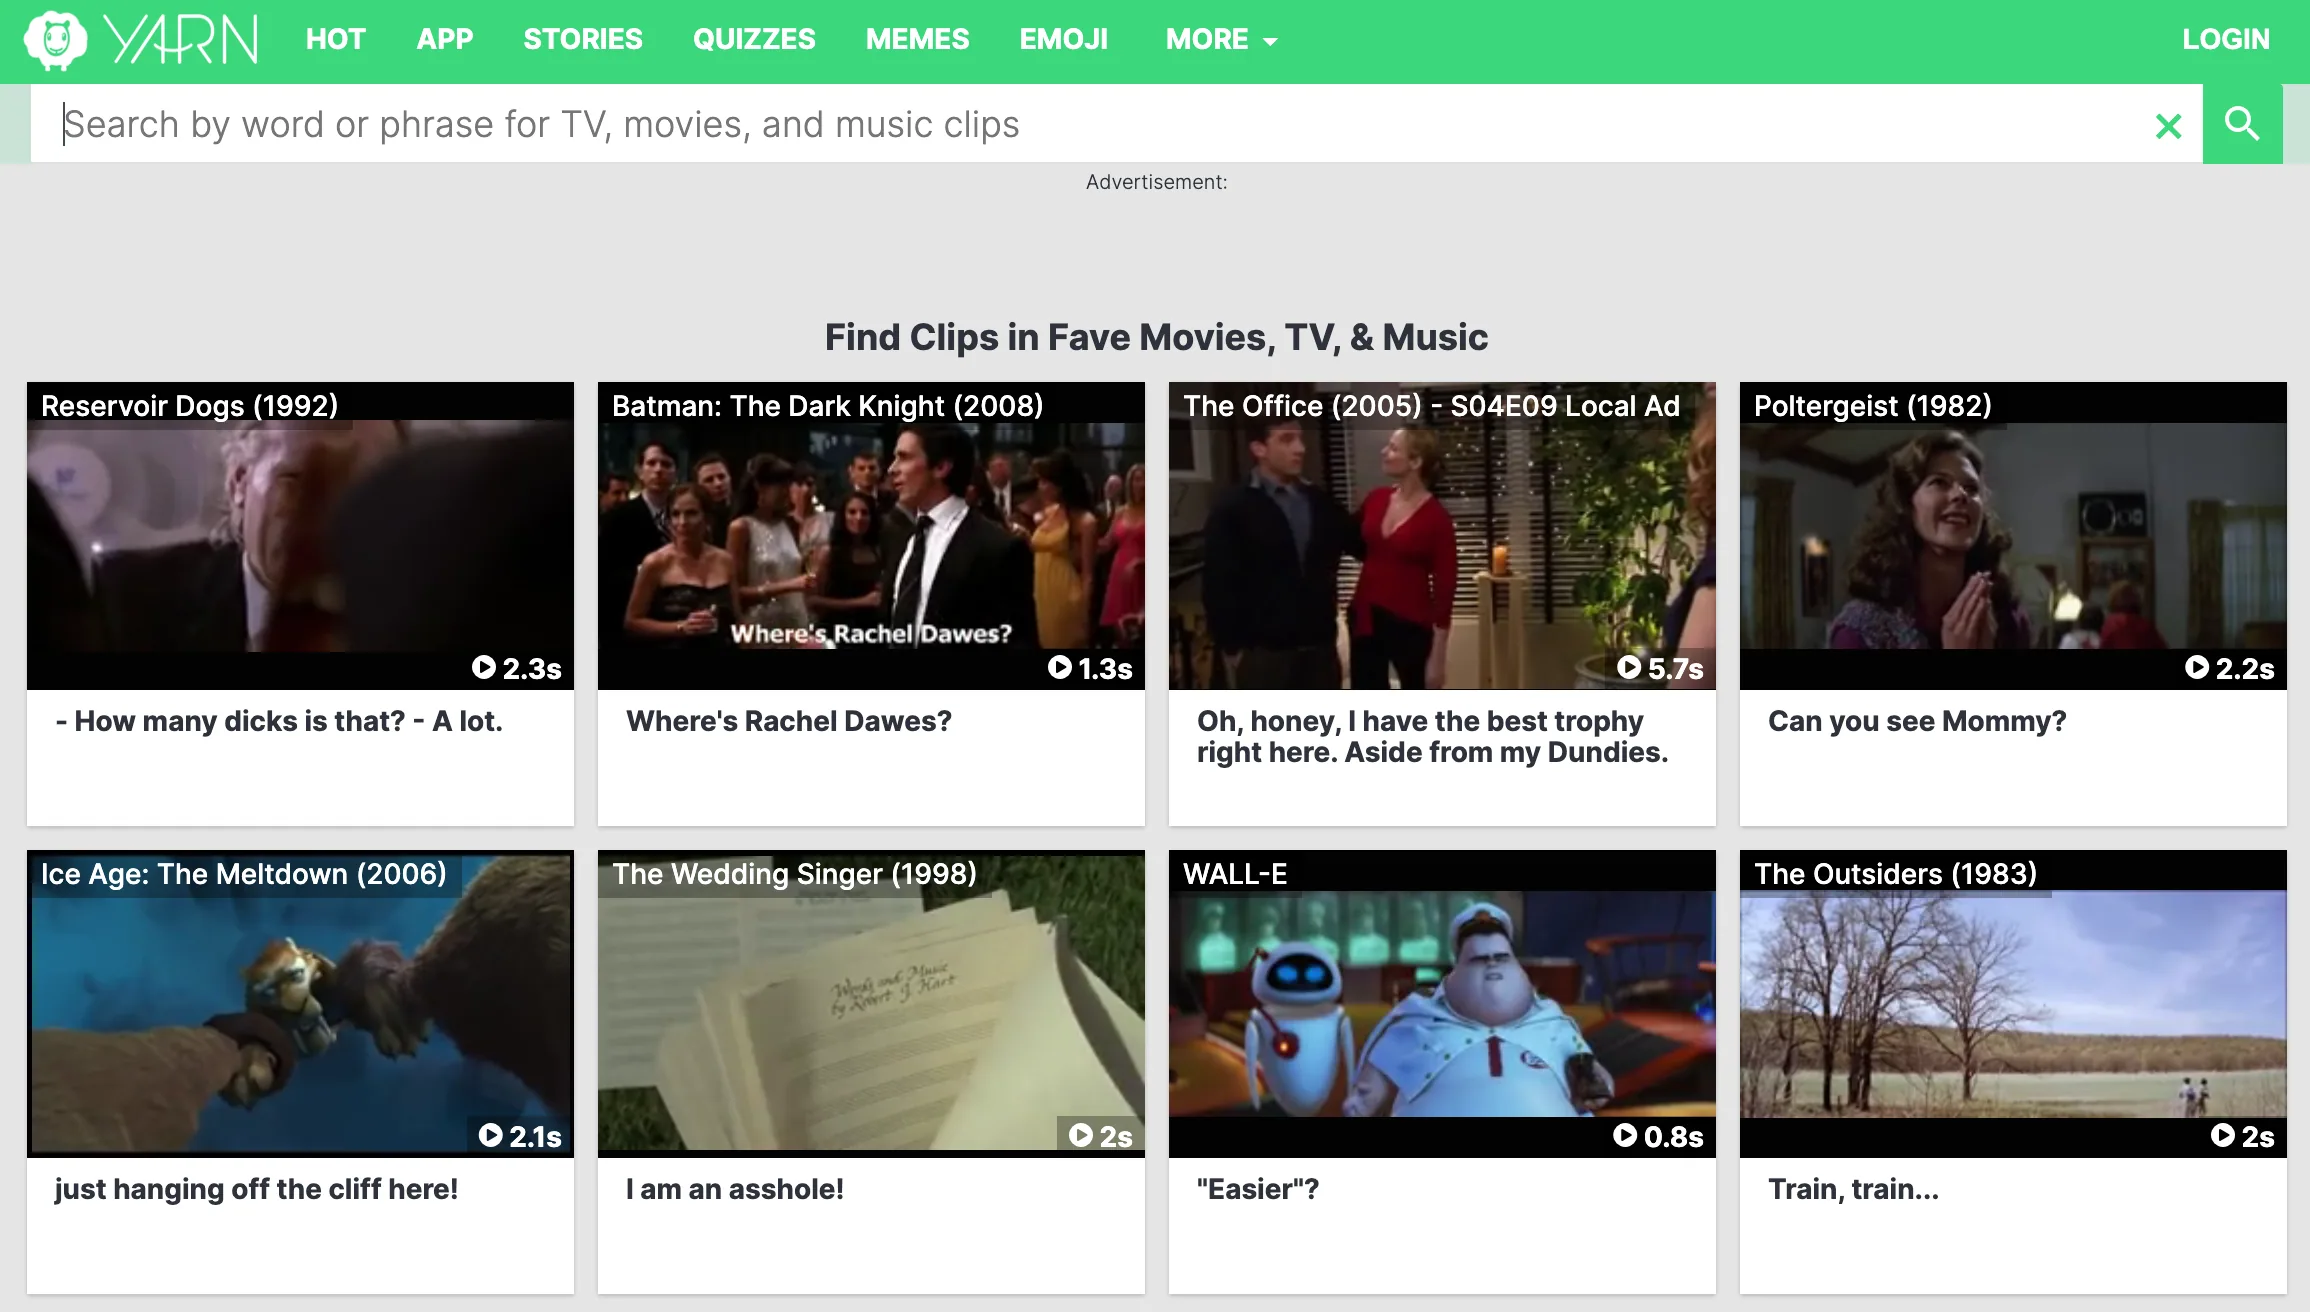Click play icon on Dark Knight 1.3s clip
2310x1312 pixels.
tap(1060, 667)
